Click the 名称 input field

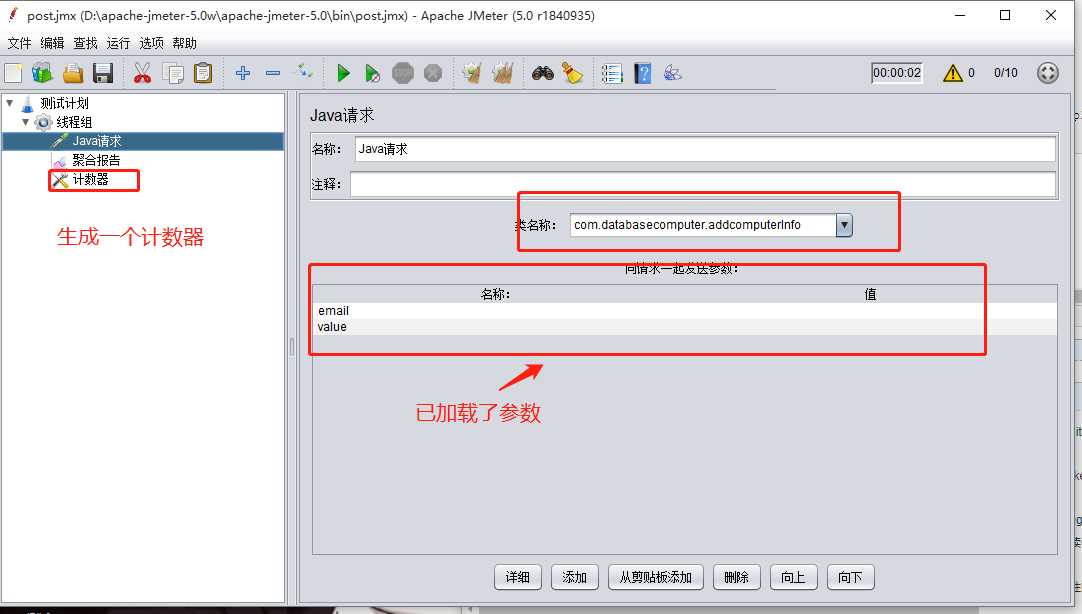pyautogui.click(x=705, y=149)
